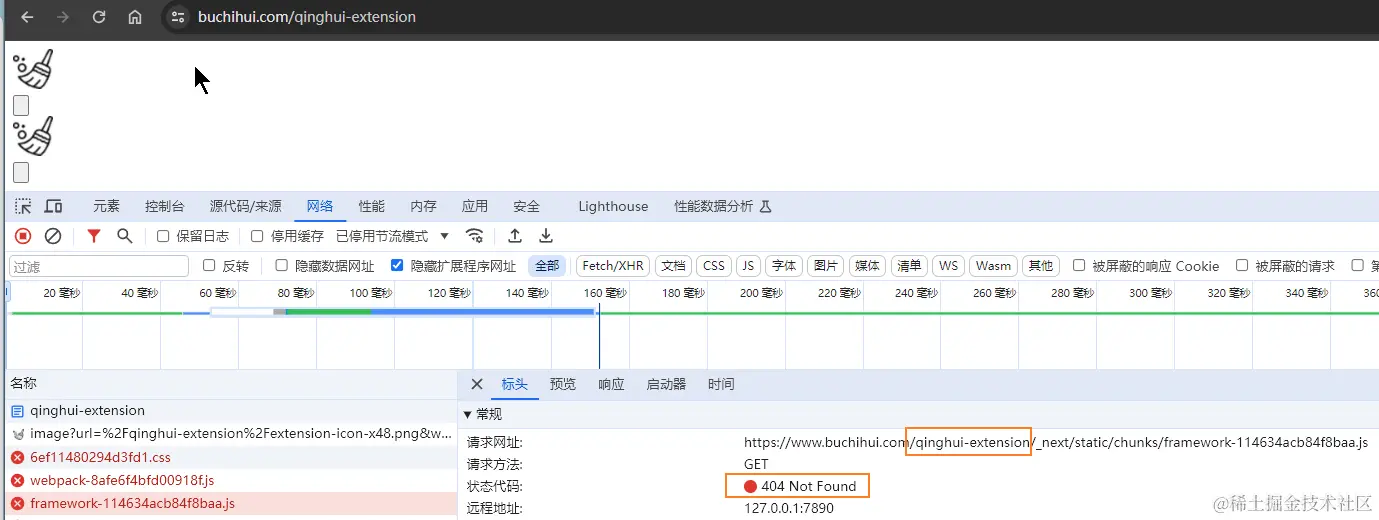Select 全部 filter type button
The height and width of the screenshot is (520, 1379).
[547, 266]
